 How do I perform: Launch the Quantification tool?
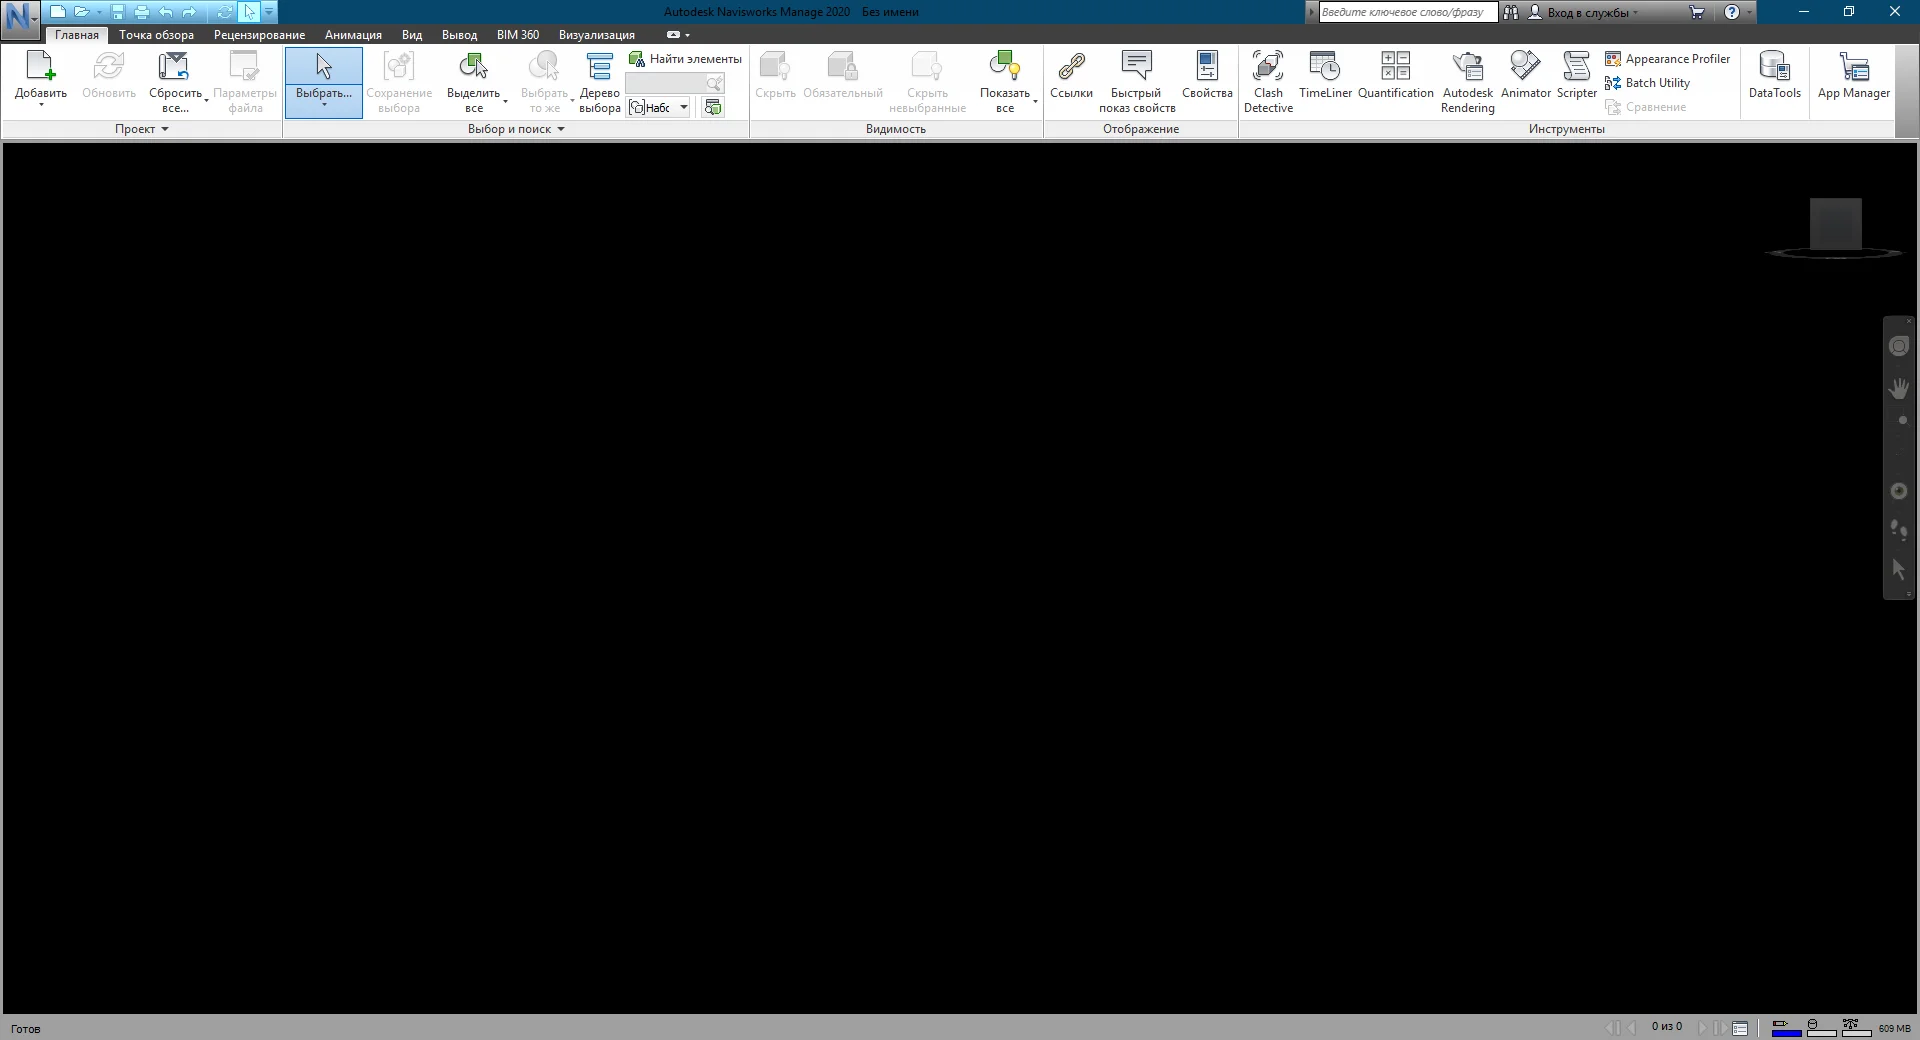pyautogui.click(x=1395, y=76)
